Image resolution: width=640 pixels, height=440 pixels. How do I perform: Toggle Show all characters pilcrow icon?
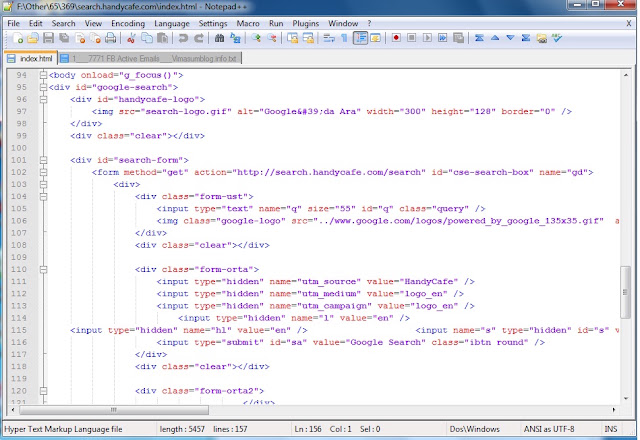(x=344, y=38)
